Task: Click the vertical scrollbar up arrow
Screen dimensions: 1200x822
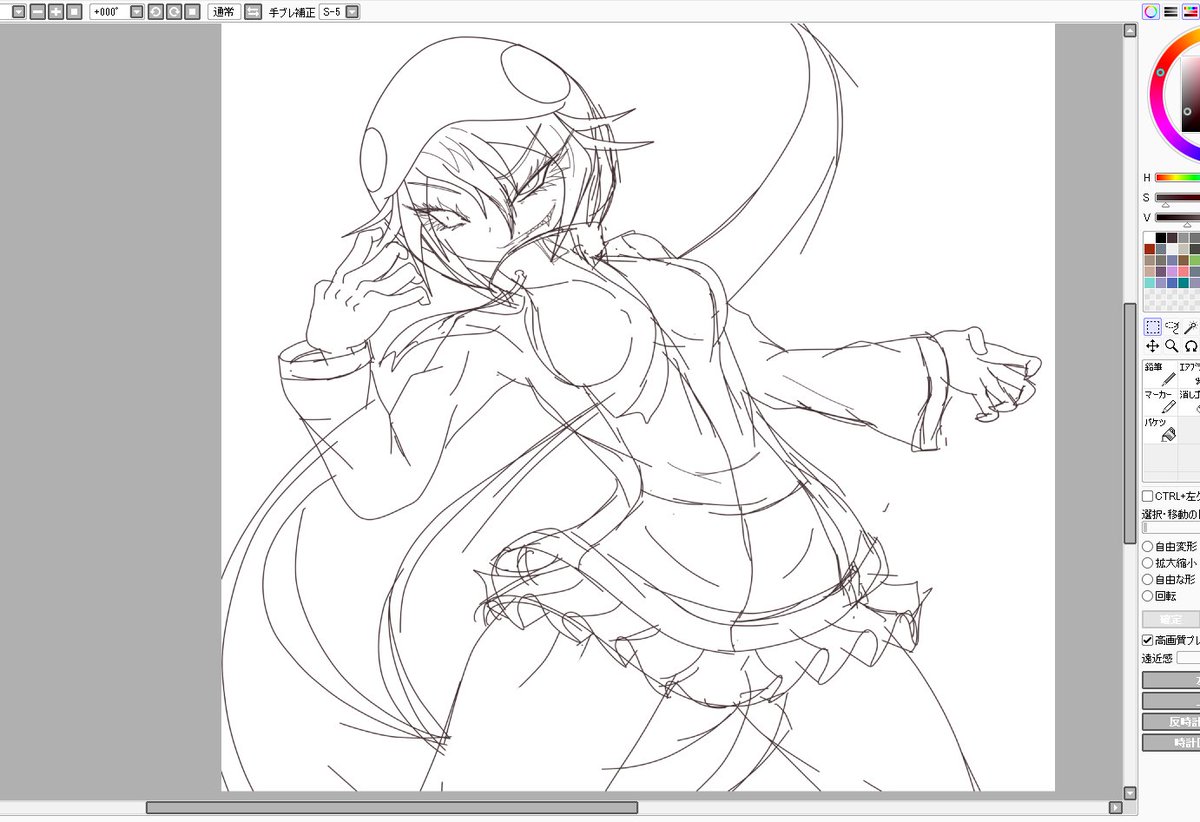Action: point(1130,30)
